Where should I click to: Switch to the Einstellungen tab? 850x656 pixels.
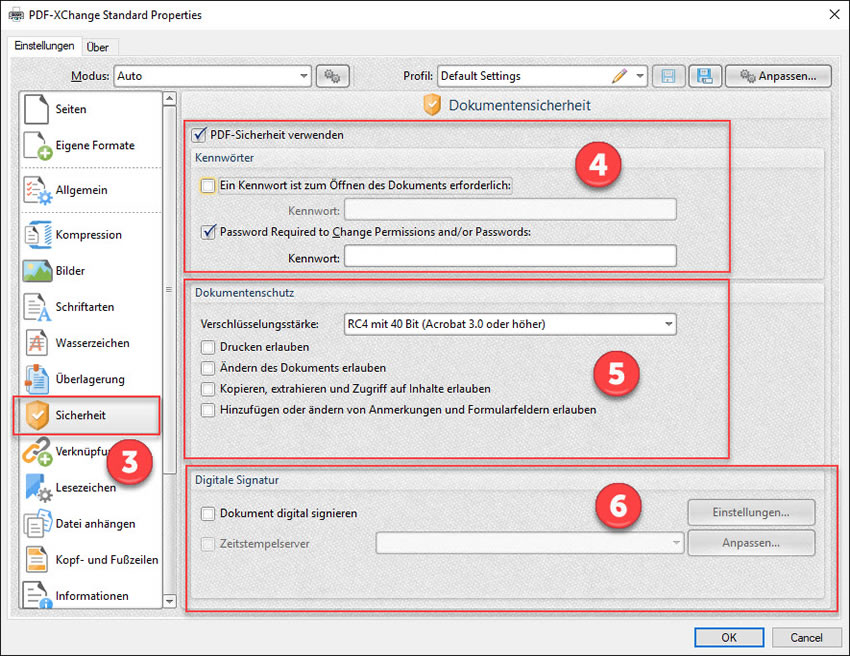tap(44, 46)
